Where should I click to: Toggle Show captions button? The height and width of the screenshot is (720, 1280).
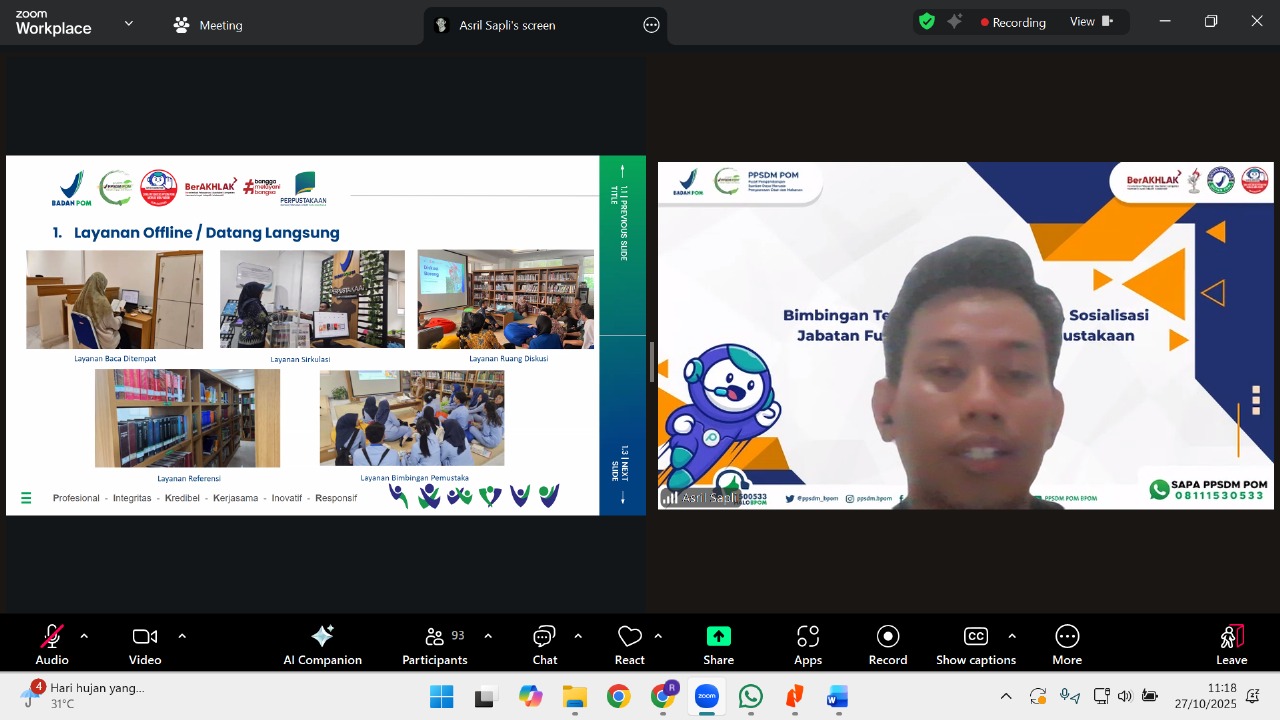[x=975, y=644]
